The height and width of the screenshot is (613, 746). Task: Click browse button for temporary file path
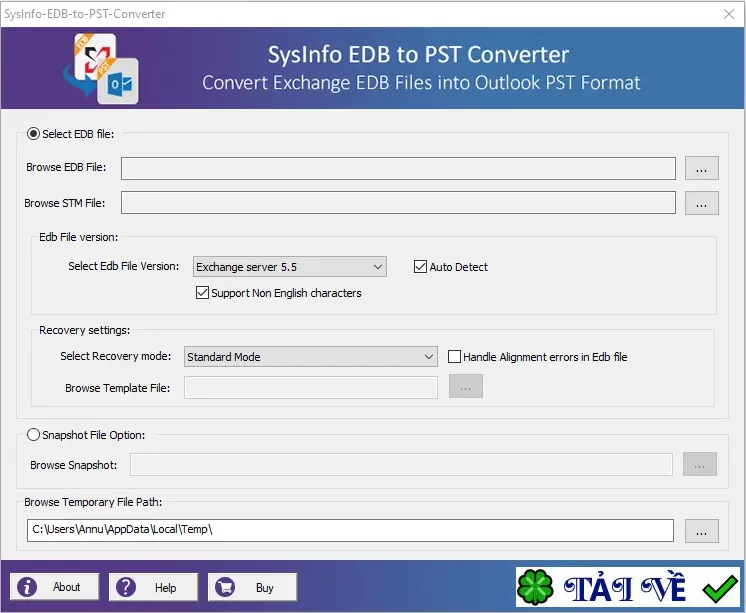[701, 531]
